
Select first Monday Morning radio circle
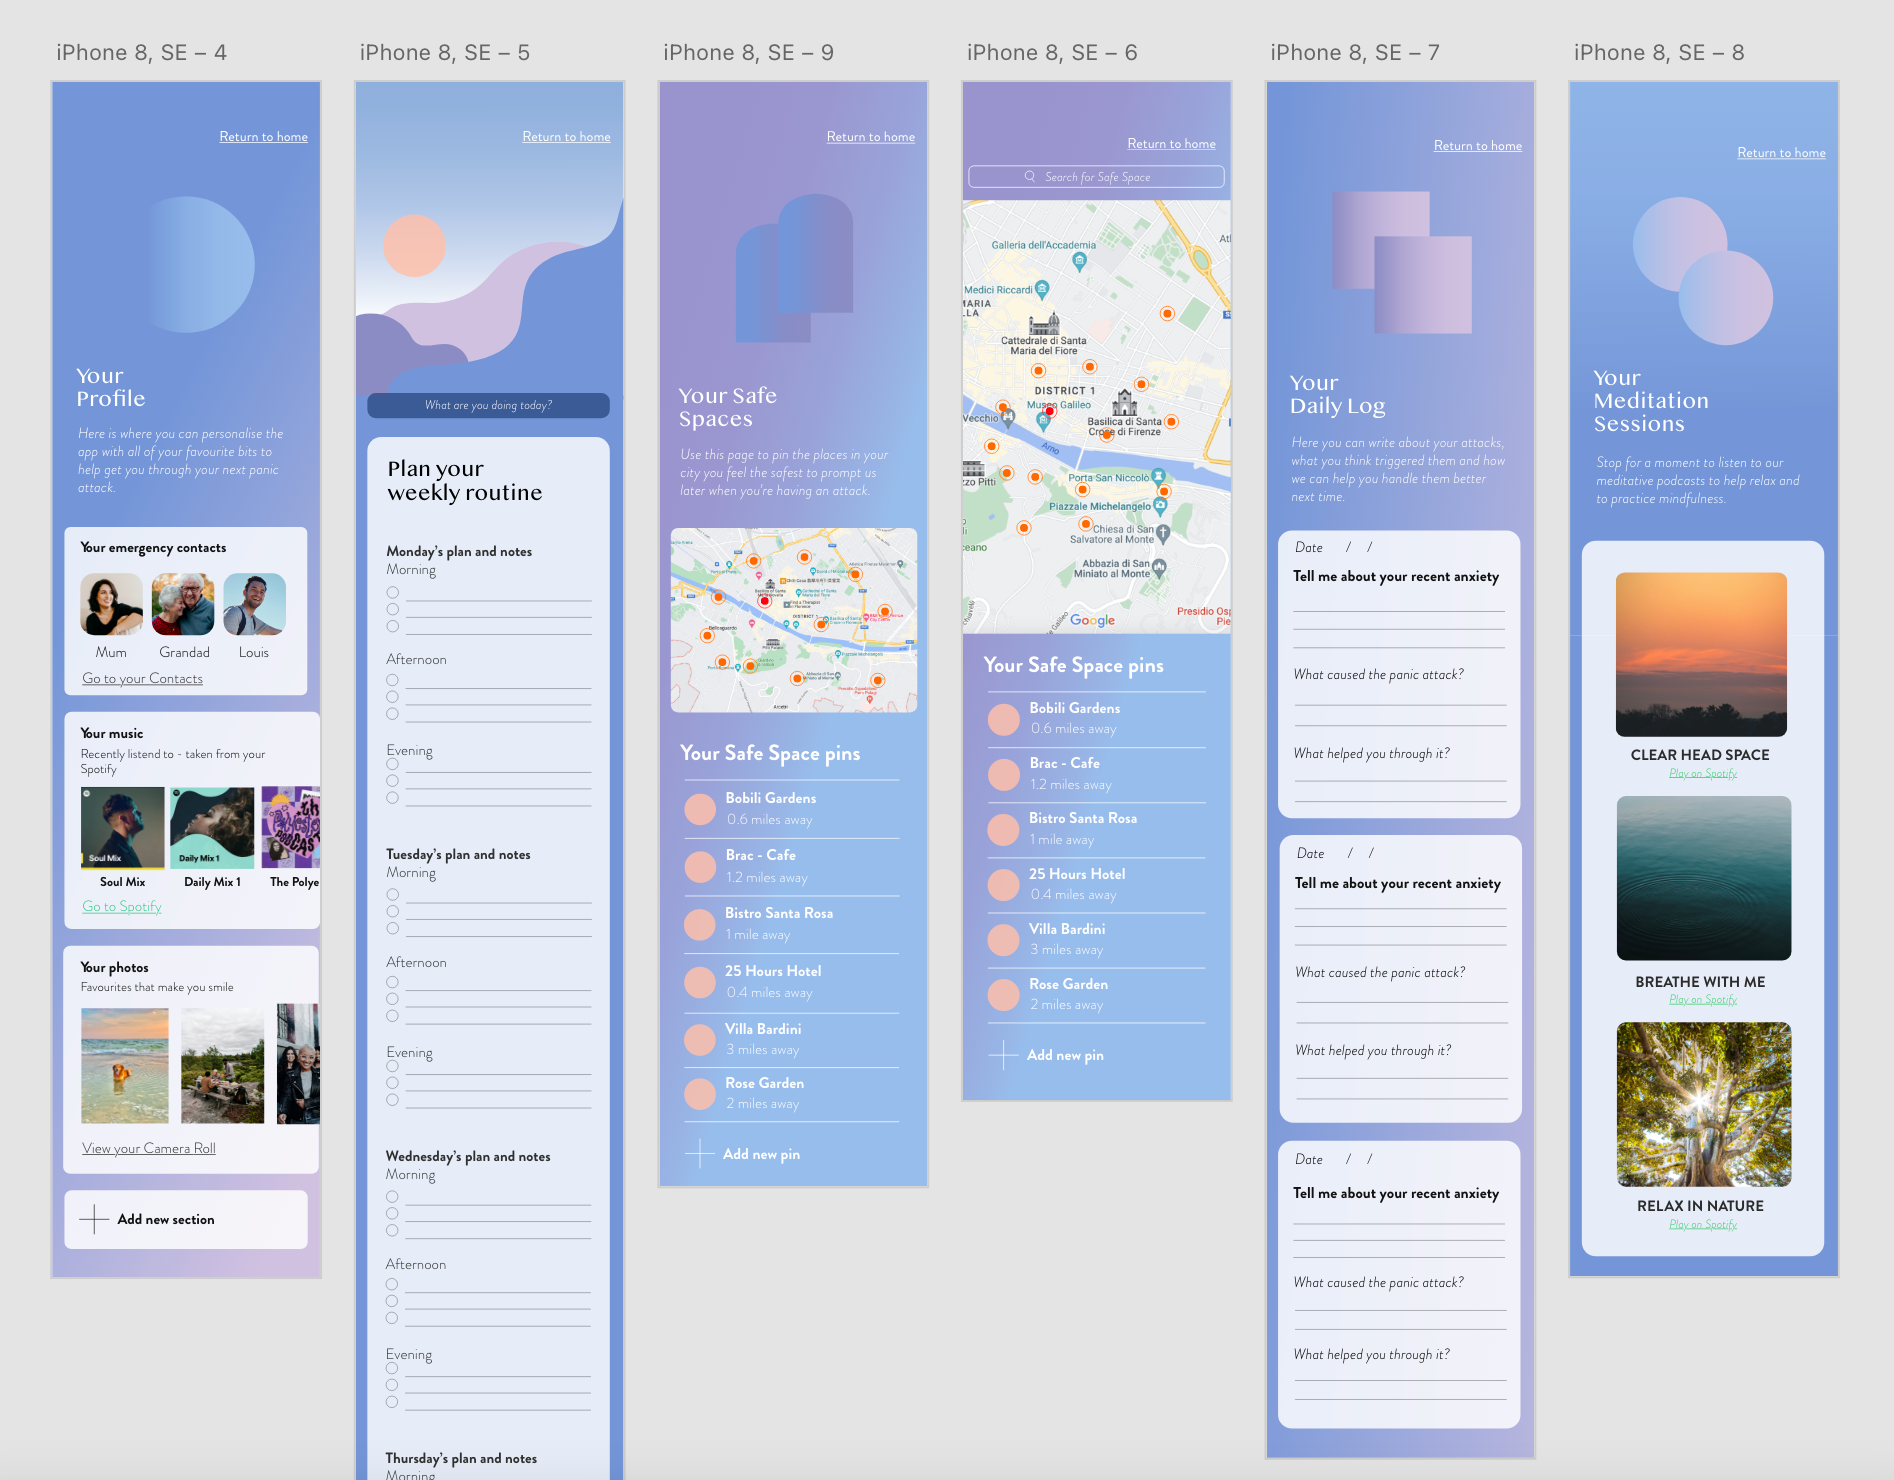coord(393,593)
